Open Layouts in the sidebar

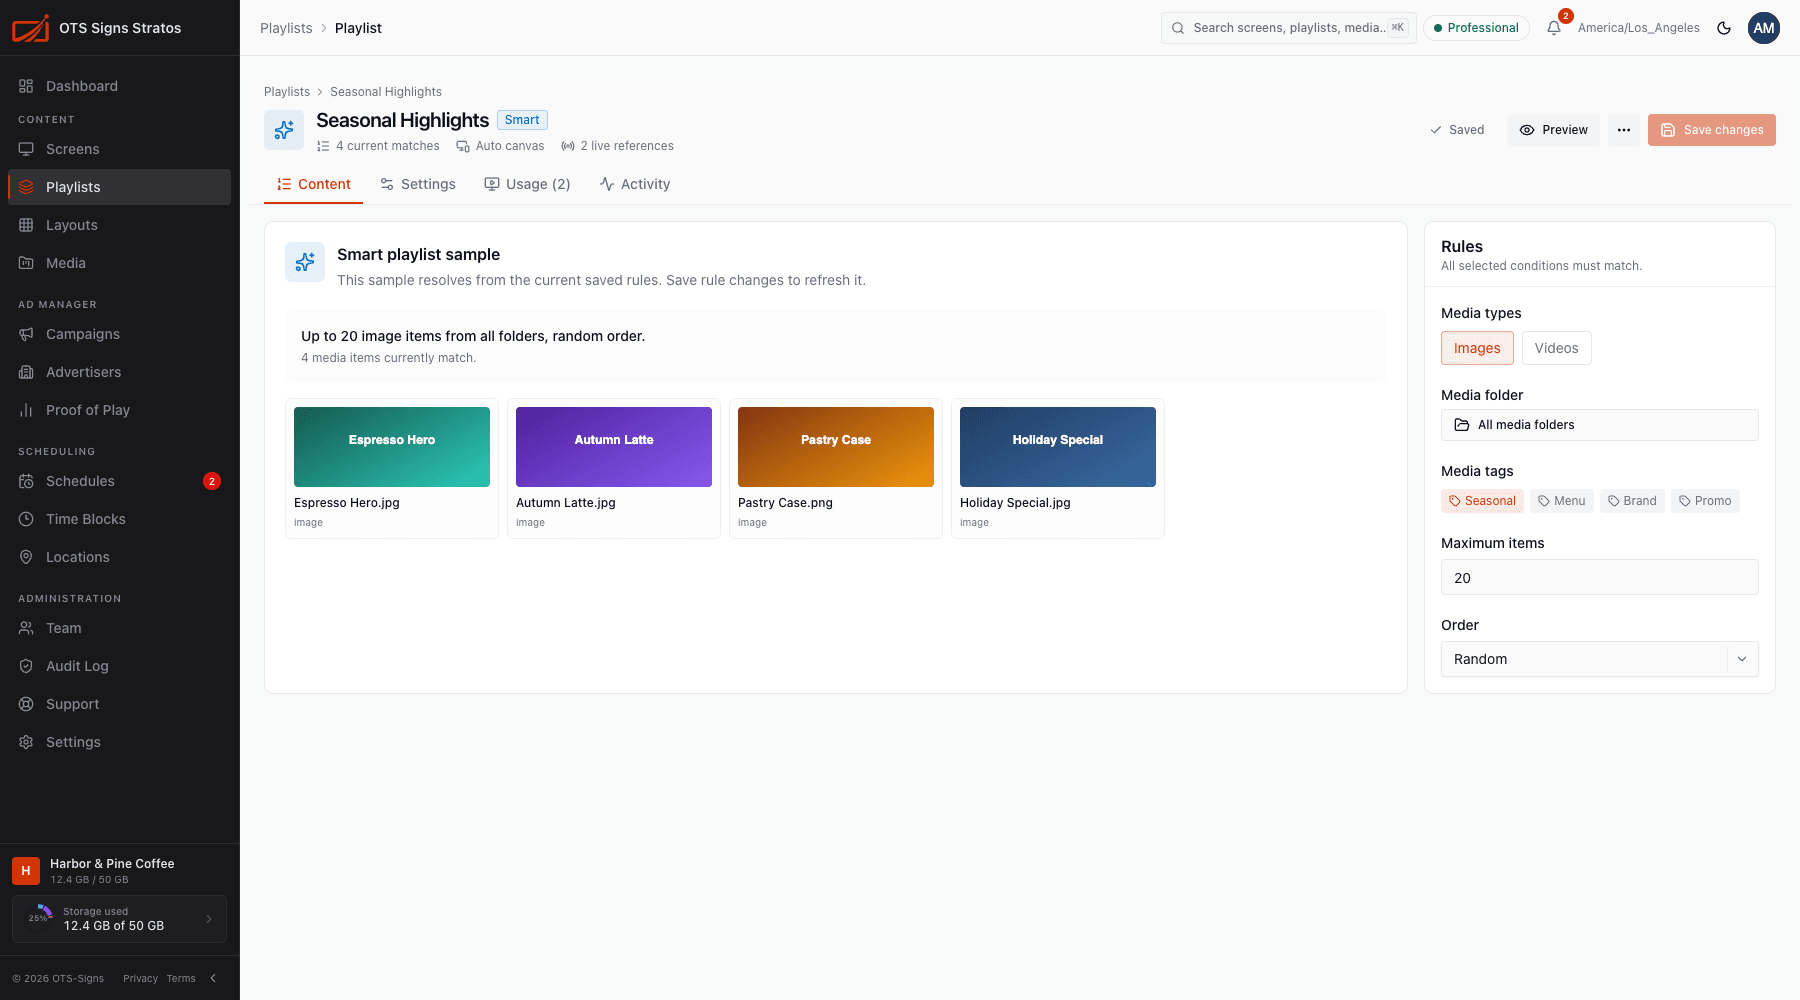point(119,225)
